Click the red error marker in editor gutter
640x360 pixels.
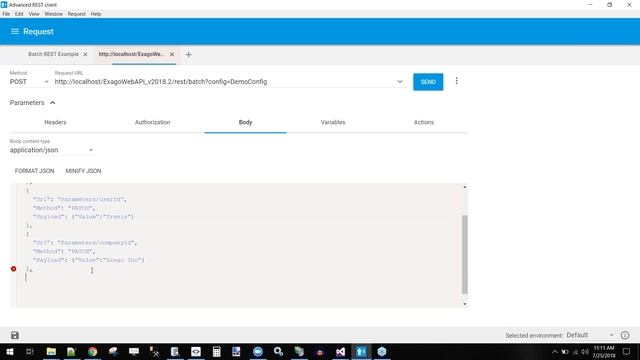pyautogui.click(x=13, y=269)
